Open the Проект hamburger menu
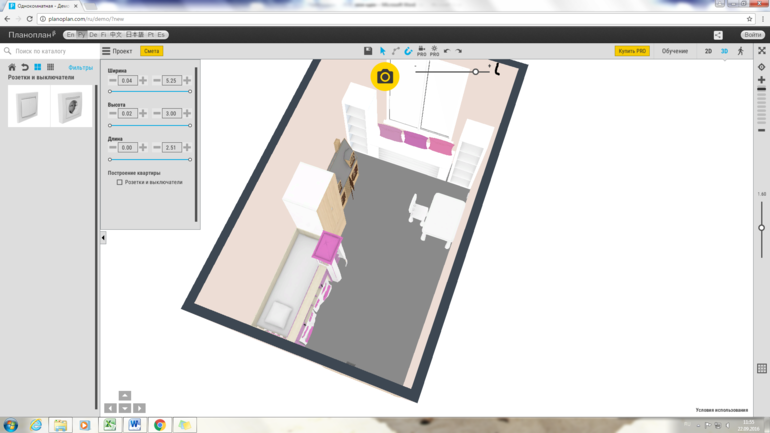Viewport: 770px width, 433px height. tap(107, 51)
